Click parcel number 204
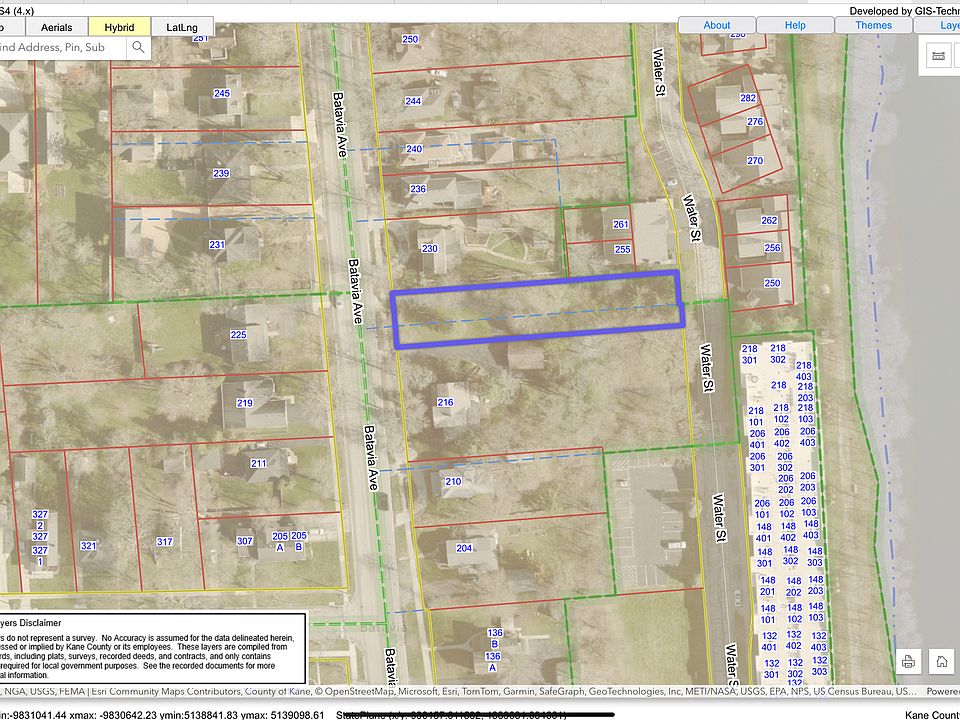 [x=464, y=548]
